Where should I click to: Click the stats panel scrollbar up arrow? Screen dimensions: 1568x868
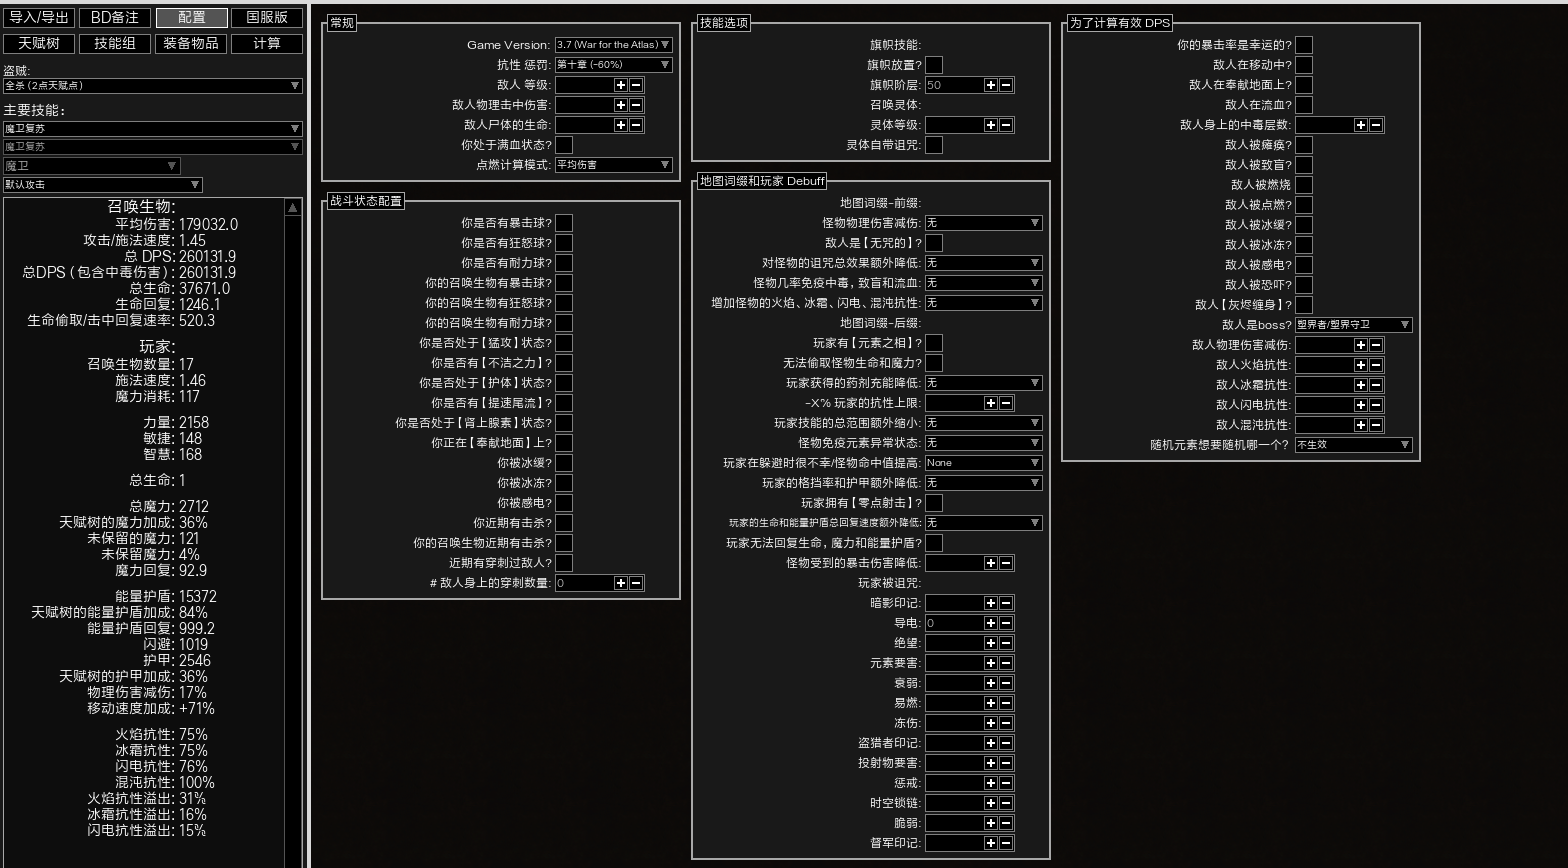pyautogui.click(x=293, y=207)
